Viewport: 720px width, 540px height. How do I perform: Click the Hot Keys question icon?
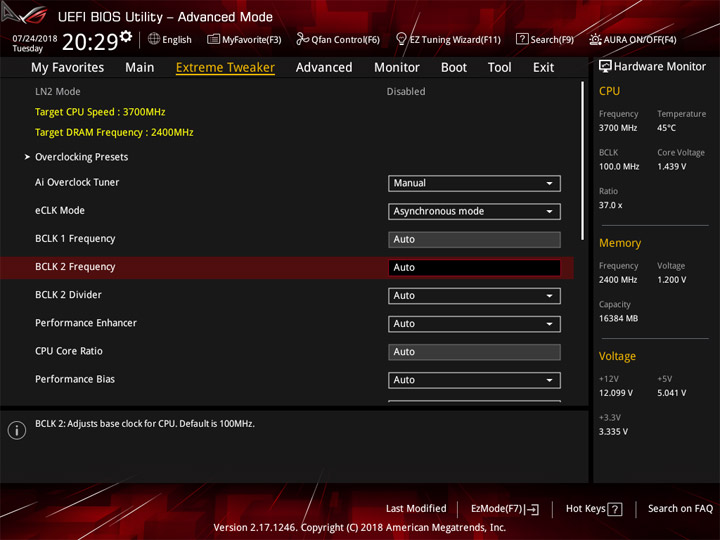coord(615,509)
